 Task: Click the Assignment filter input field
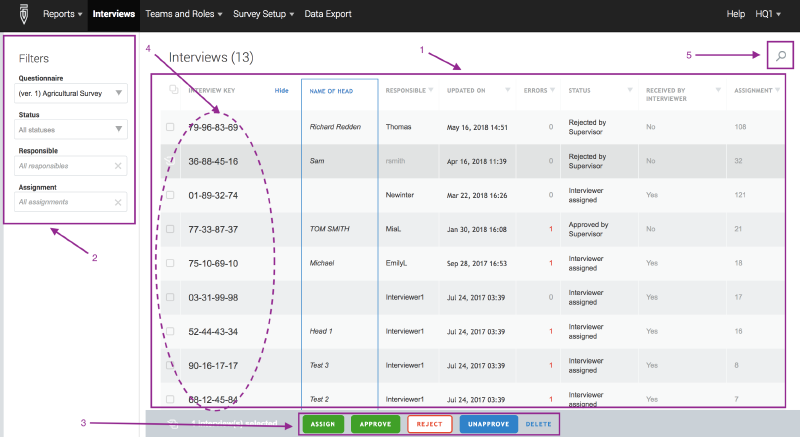coord(62,202)
